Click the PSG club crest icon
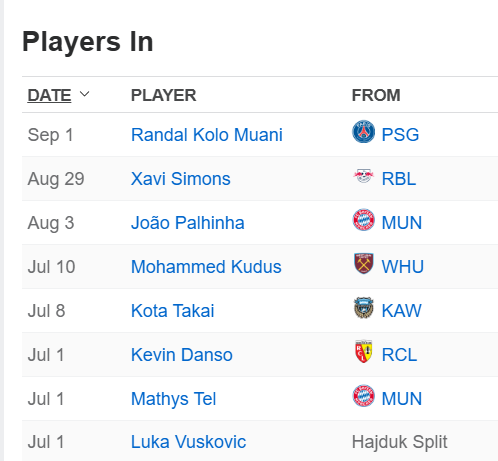 [363, 132]
